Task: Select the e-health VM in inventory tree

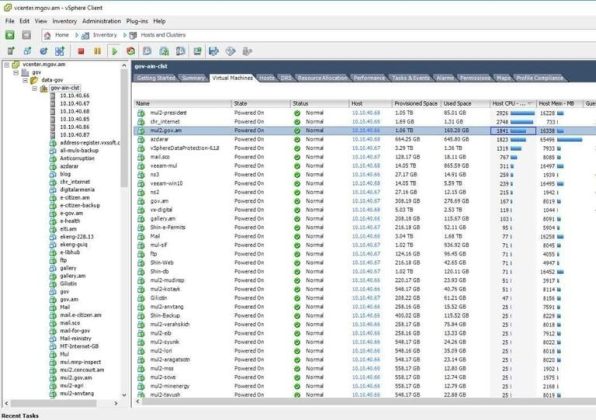Action: (70, 221)
